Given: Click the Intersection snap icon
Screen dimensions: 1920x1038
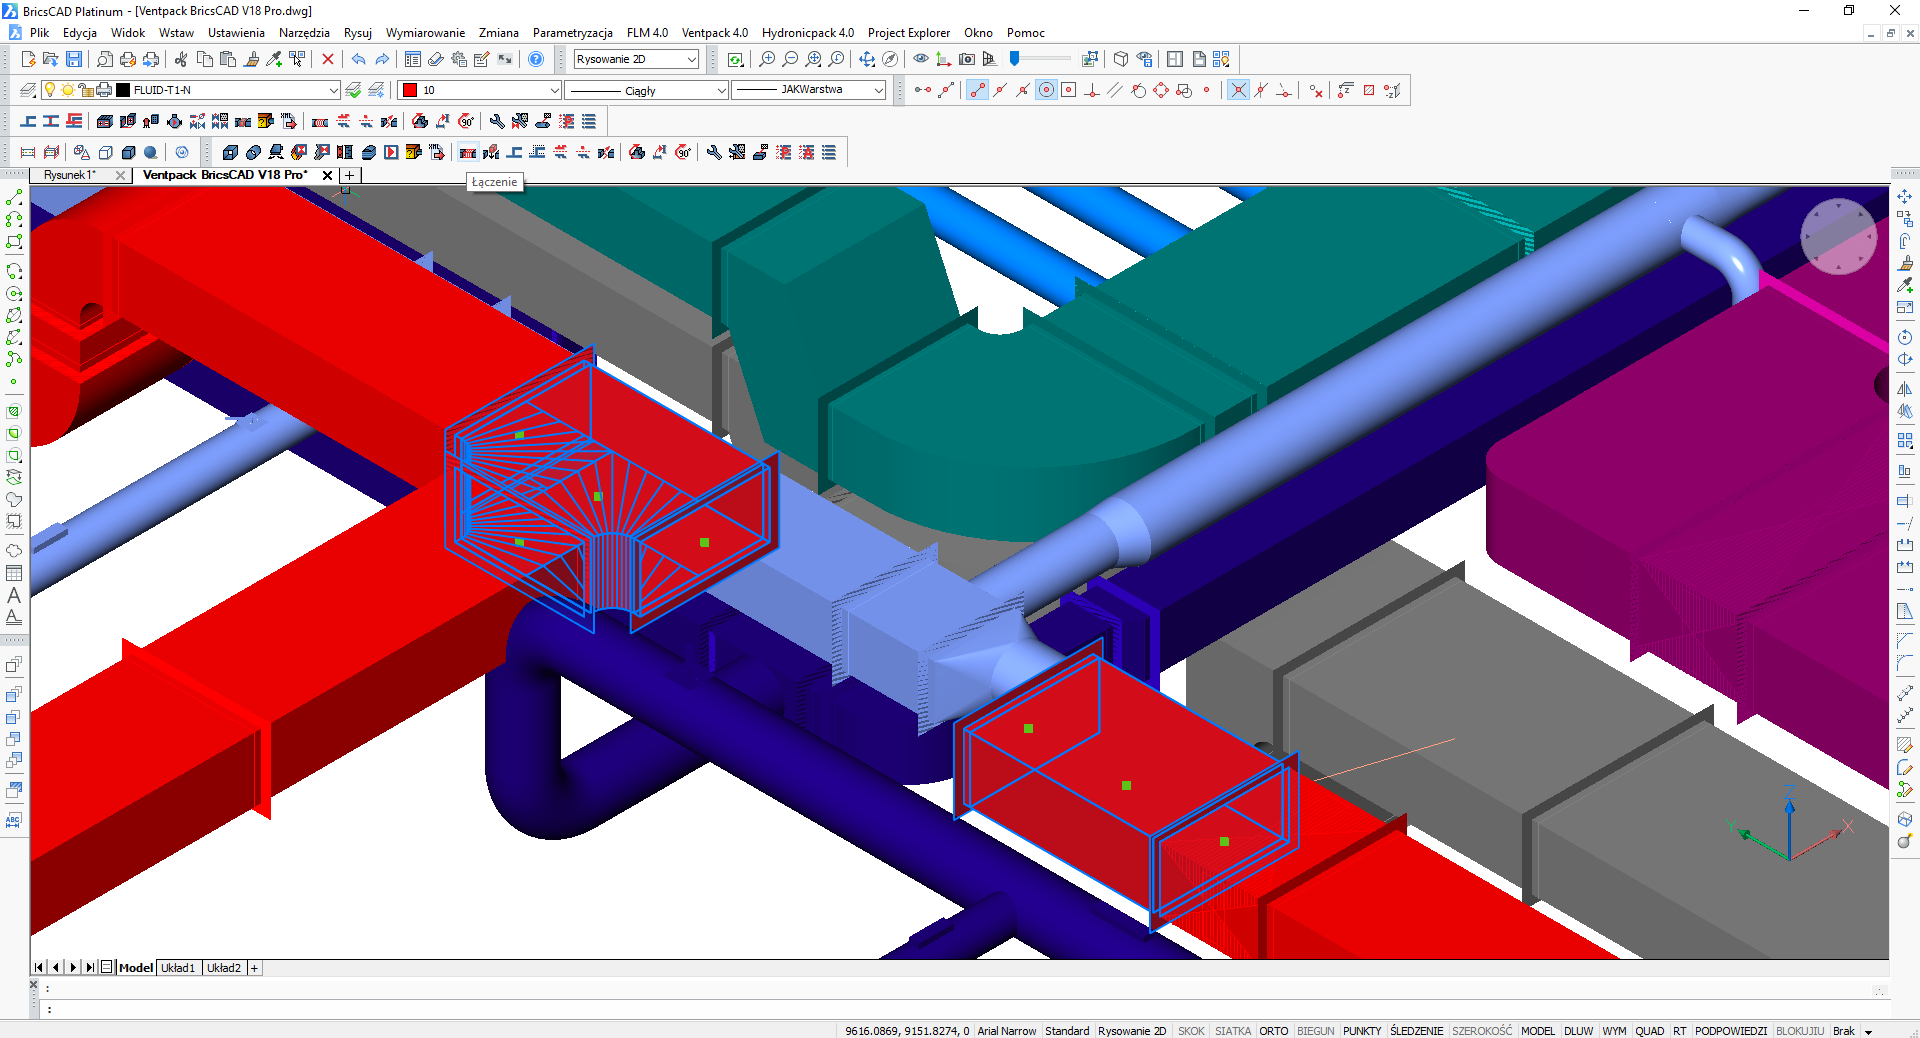Looking at the screenshot, I should tap(1238, 91).
